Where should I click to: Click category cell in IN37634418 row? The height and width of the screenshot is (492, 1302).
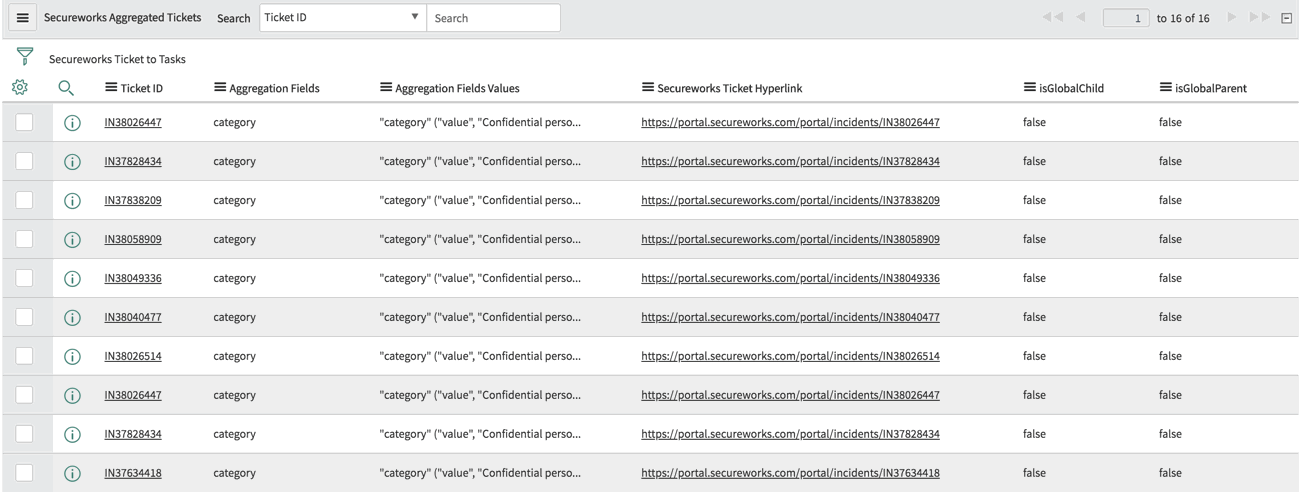coord(234,473)
